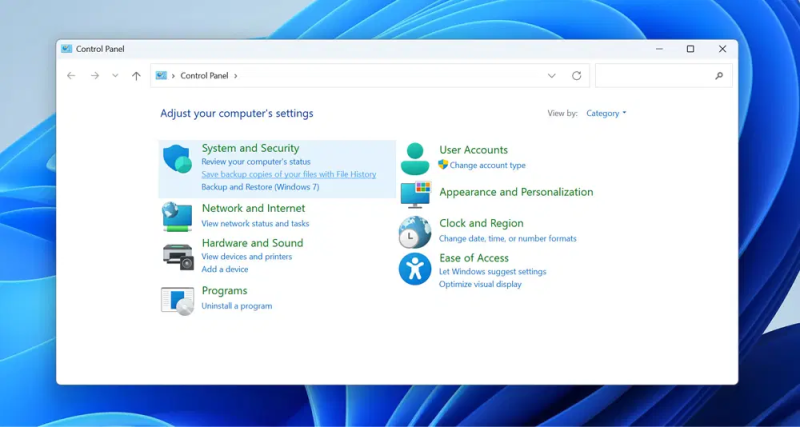This screenshot has height=427, width=800.
Task: Expand the address bar history chevron
Action: point(552,76)
